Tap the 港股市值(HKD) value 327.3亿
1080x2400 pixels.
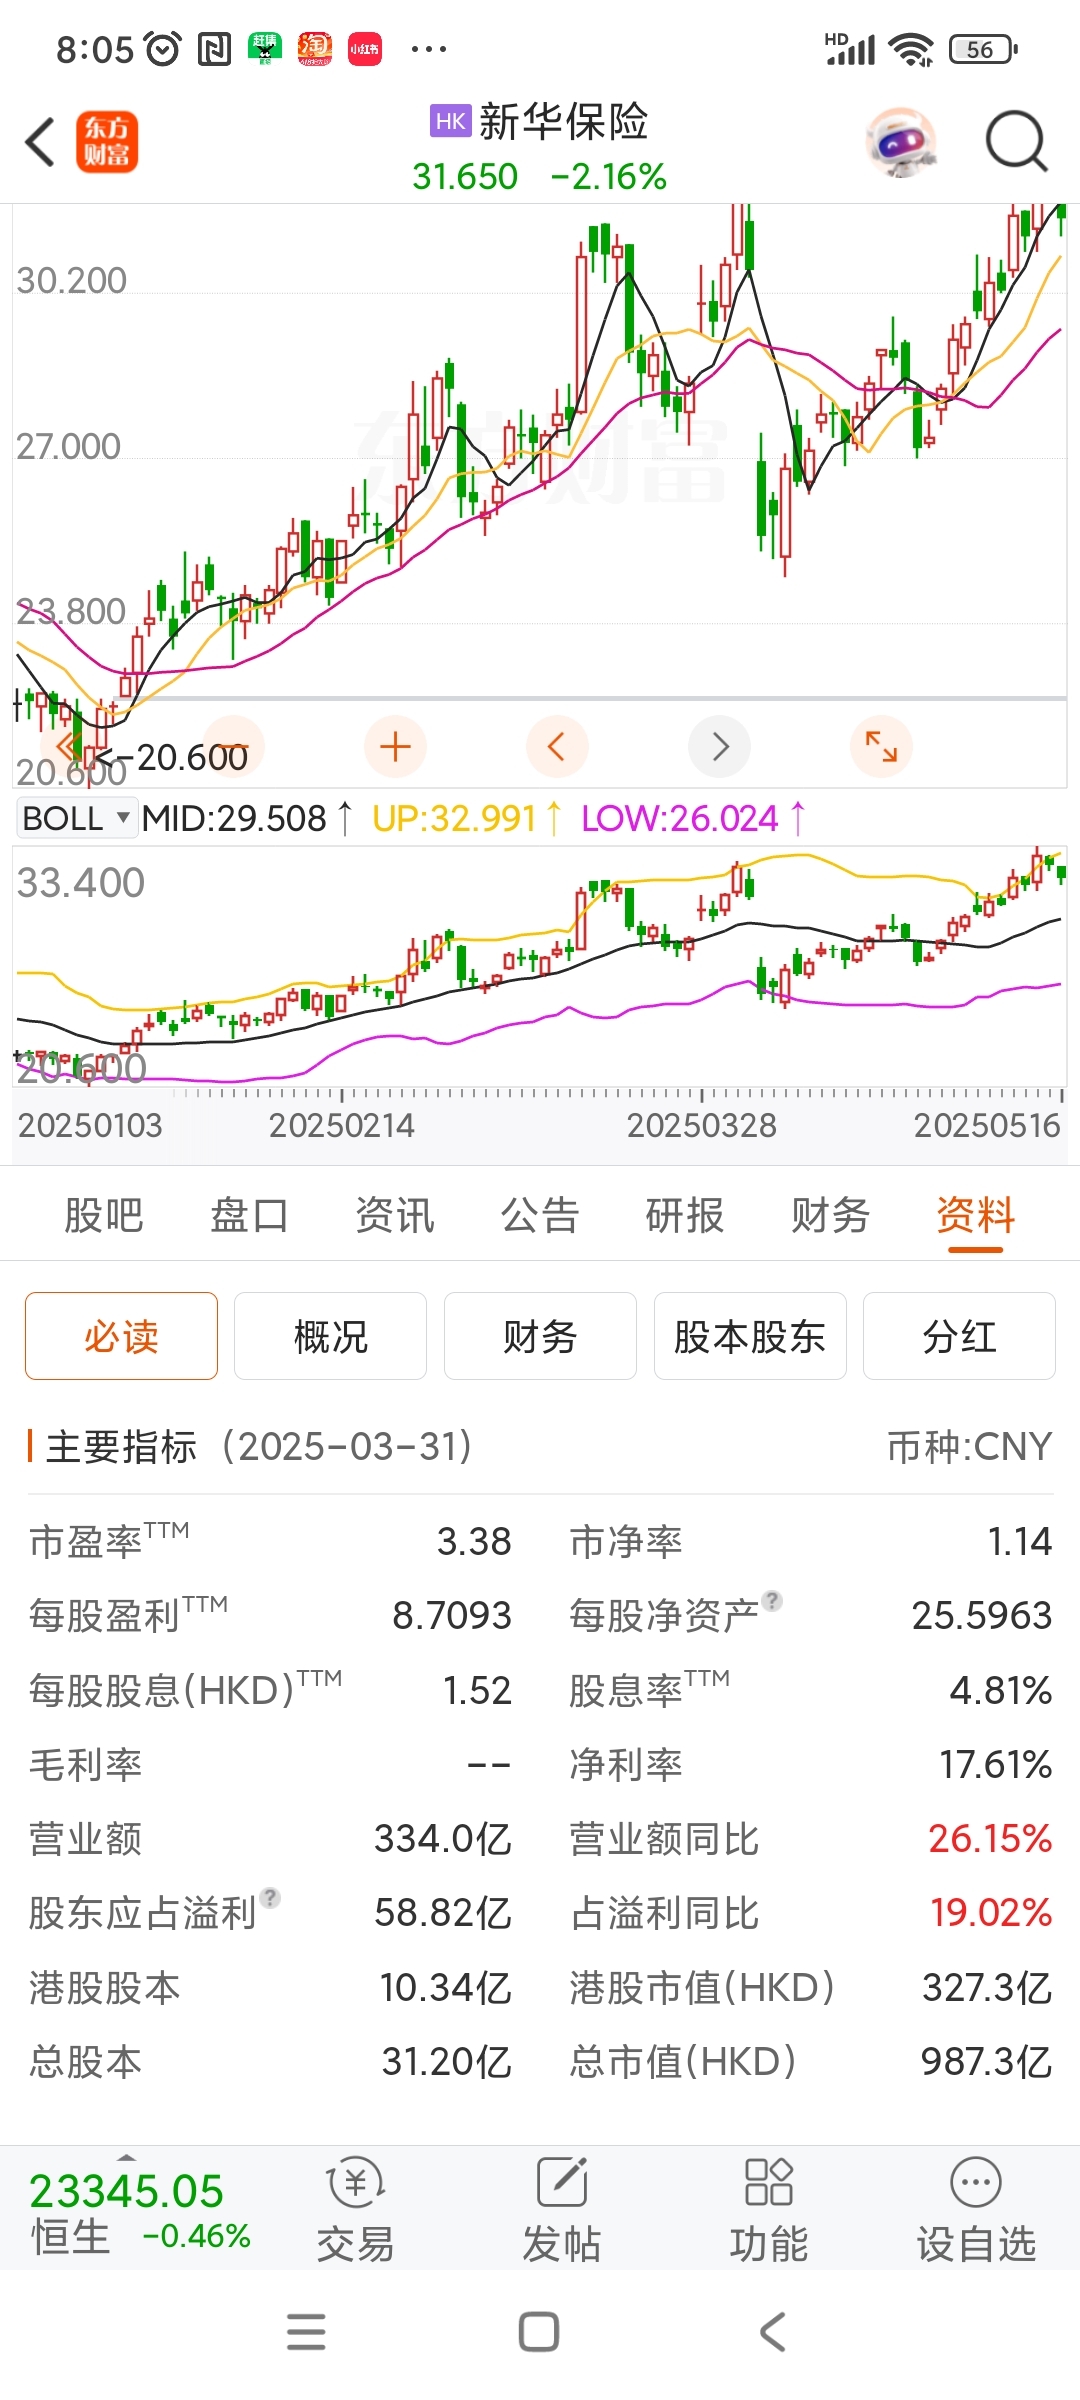(x=987, y=1987)
